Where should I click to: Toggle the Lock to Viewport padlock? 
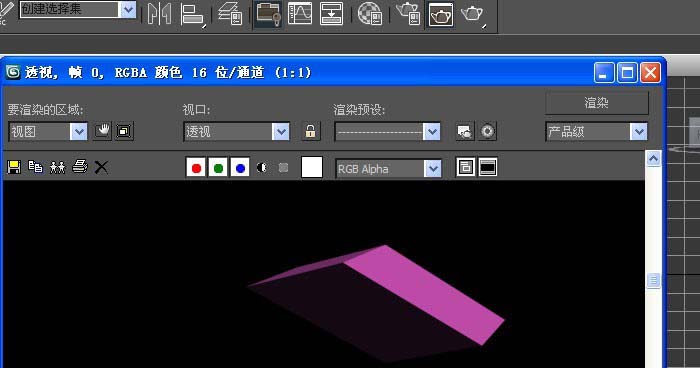(x=311, y=131)
